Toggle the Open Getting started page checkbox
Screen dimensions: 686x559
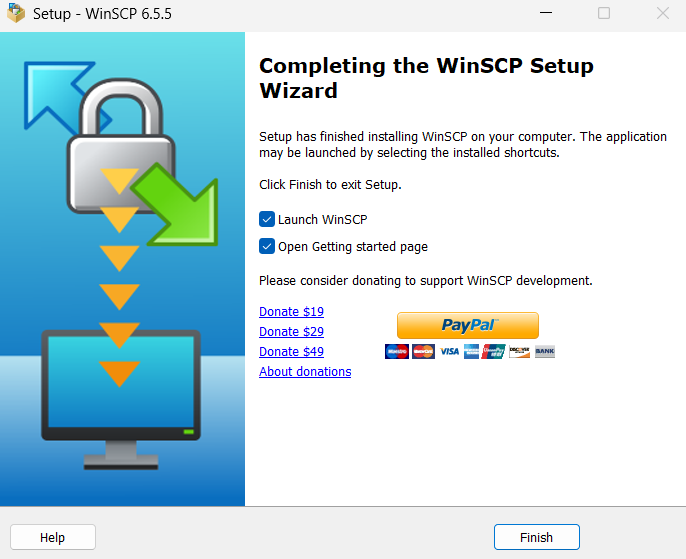pyautogui.click(x=267, y=246)
